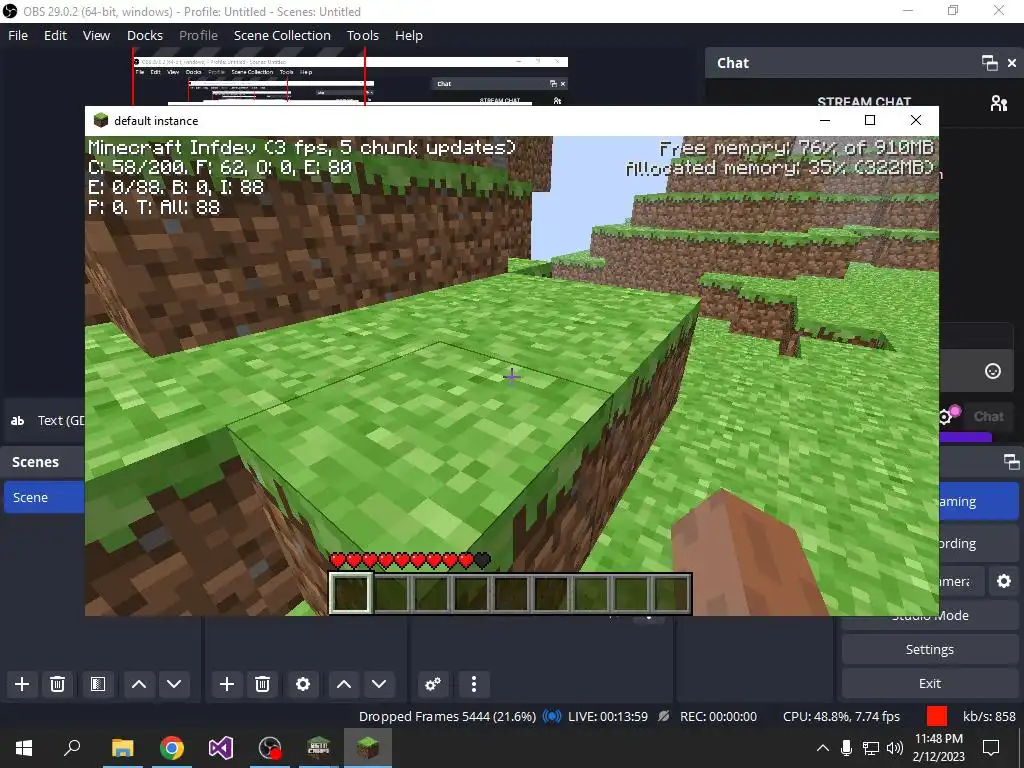The height and width of the screenshot is (768, 1024).
Task: Open the View menu
Action: pos(96,35)
